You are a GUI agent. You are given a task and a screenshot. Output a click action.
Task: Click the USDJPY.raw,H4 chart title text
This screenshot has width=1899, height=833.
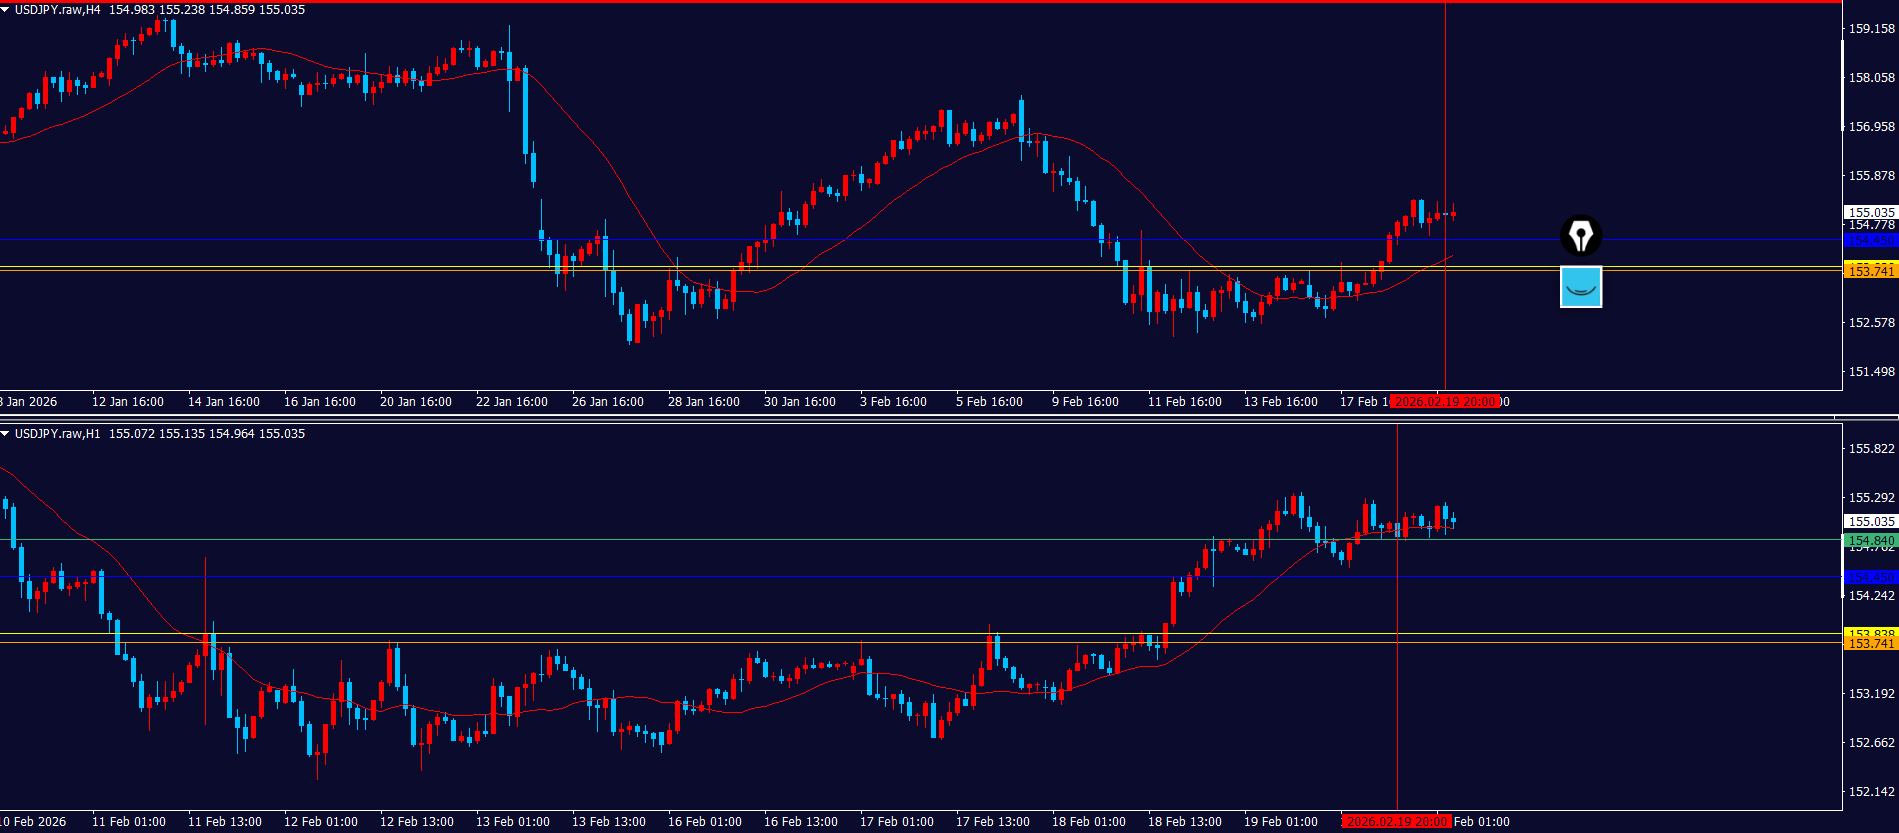tap(58, 10)
